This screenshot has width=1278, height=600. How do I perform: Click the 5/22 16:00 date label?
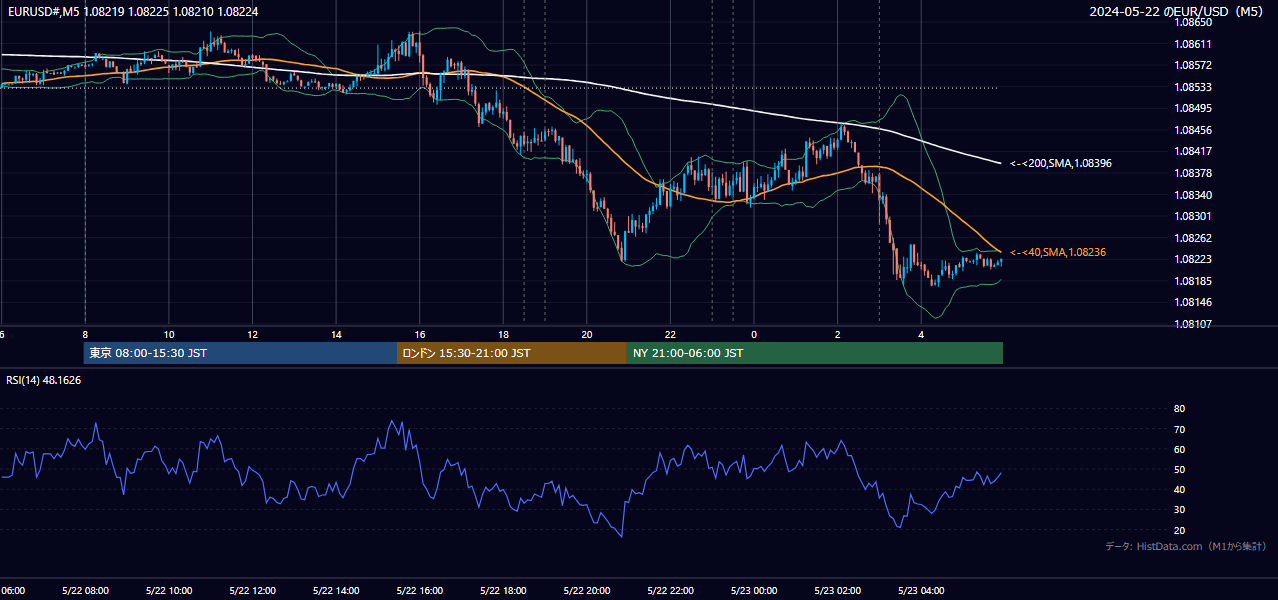coord(420,590)
